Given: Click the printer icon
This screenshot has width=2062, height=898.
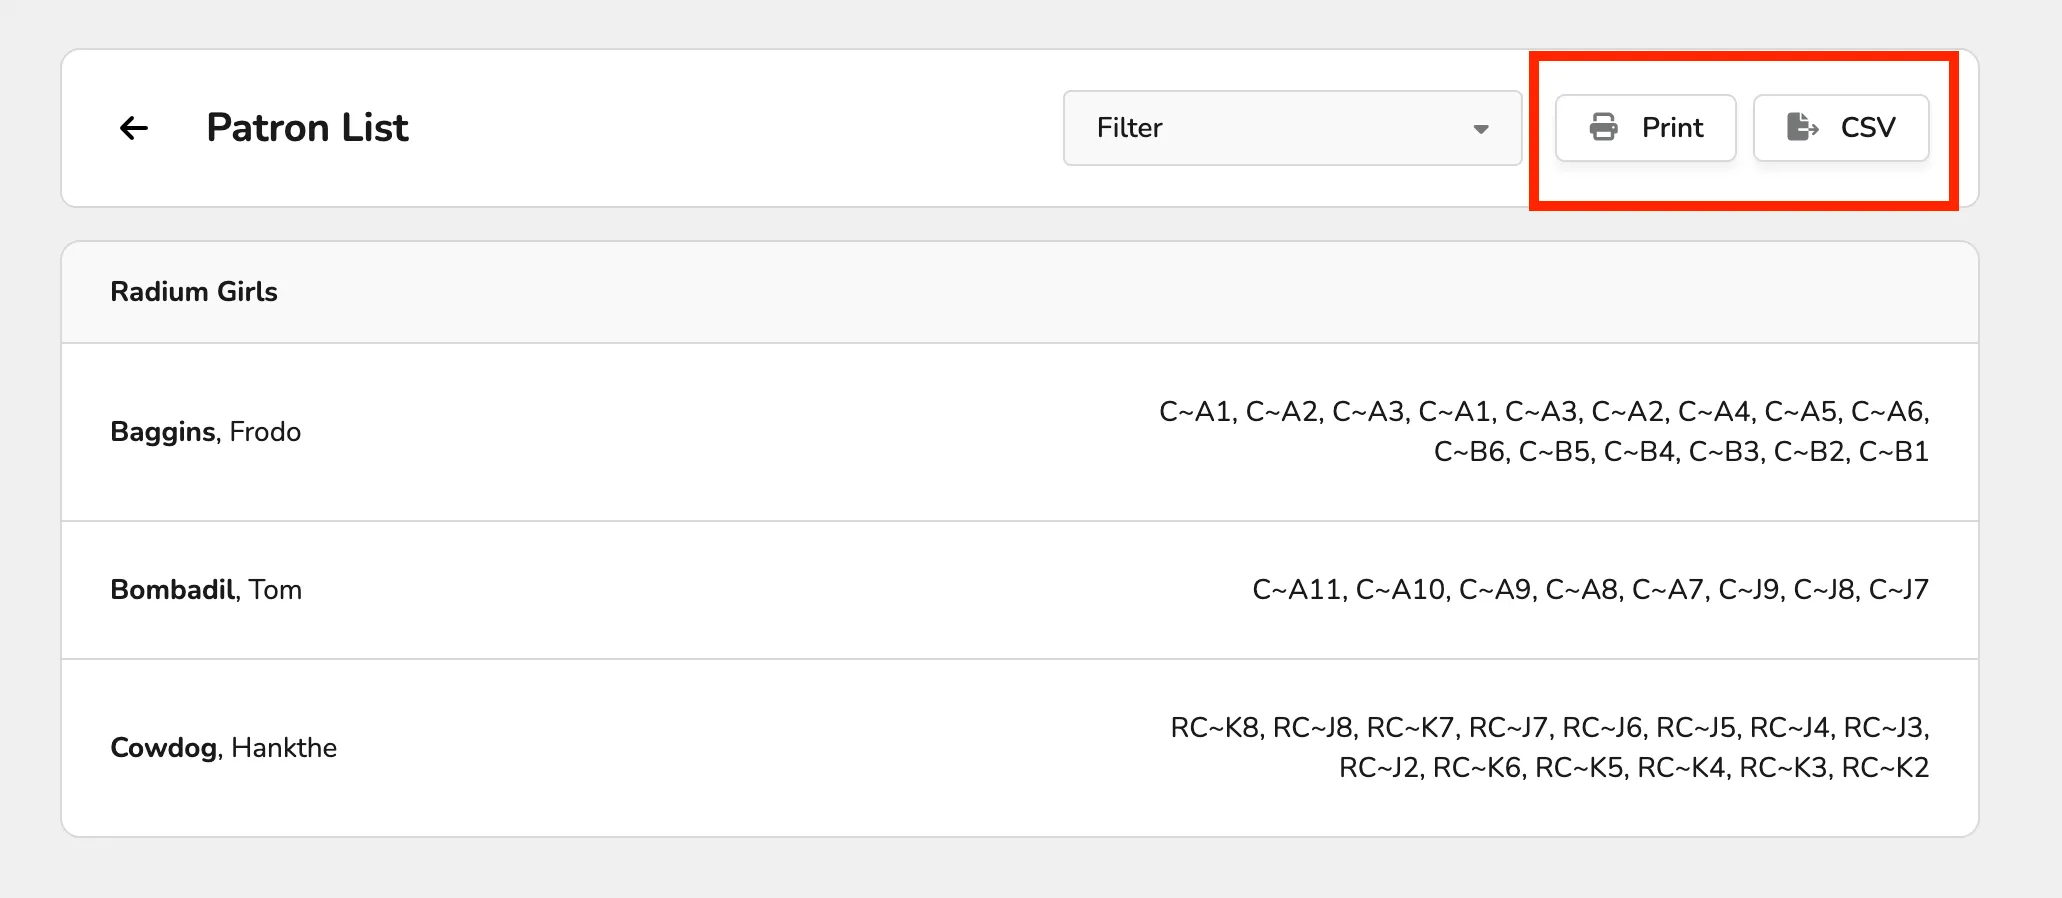Looking at the screenshot, I should coord(1604,127).
